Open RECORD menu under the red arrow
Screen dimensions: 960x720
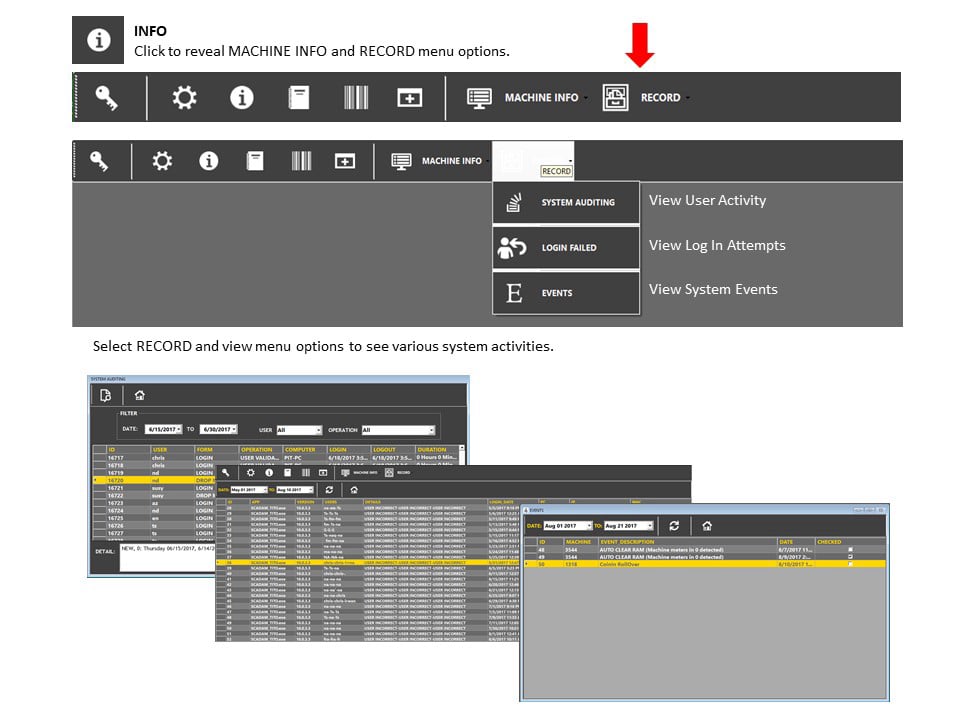(x=646, y=97)
